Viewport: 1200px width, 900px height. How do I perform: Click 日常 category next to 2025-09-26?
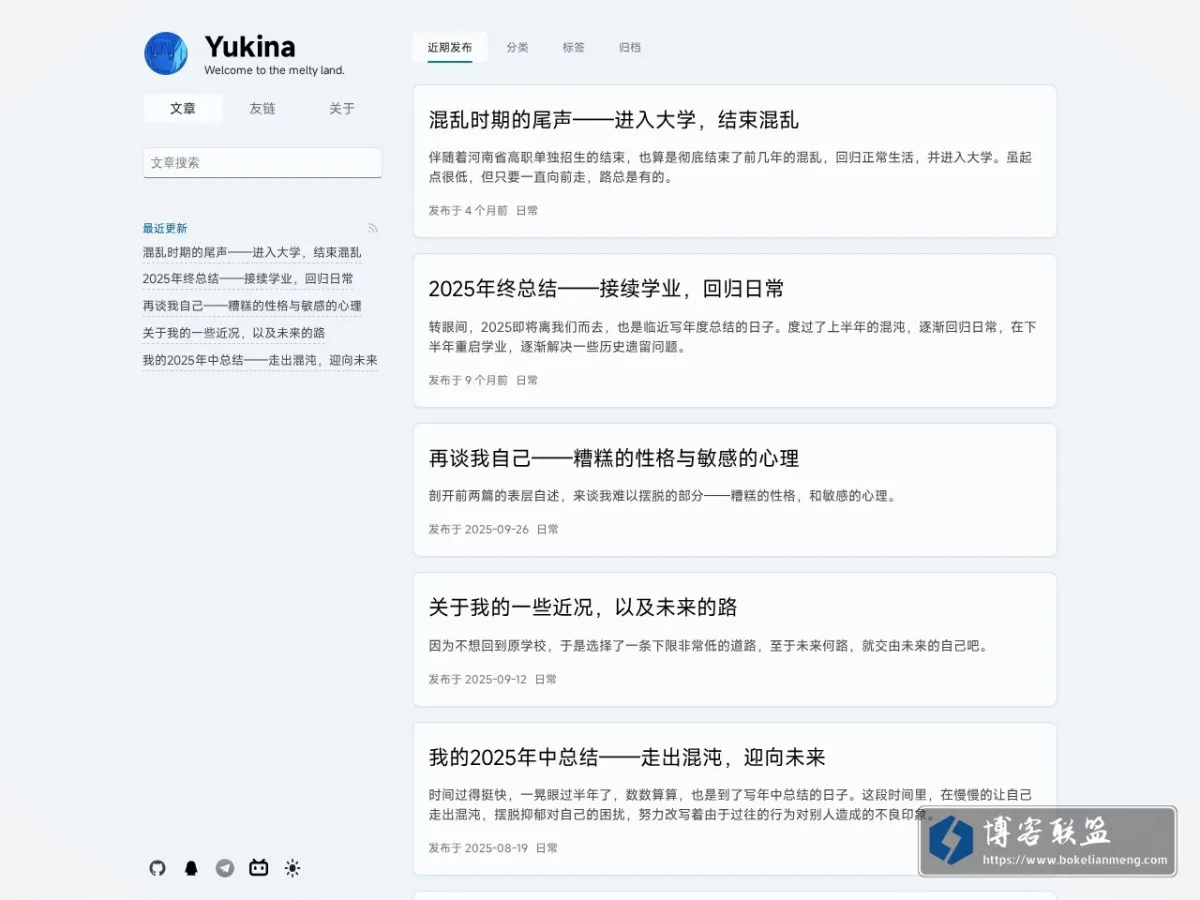(x=548, y=529)
